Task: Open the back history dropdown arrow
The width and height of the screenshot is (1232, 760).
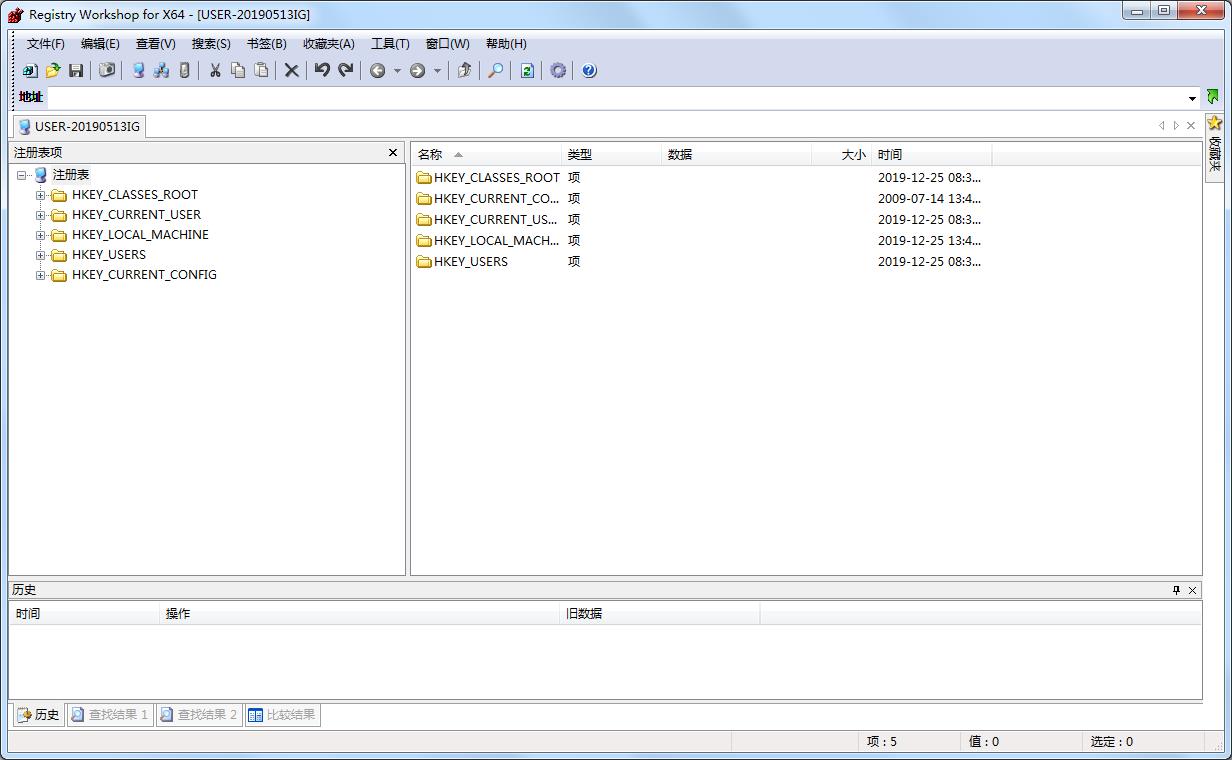Action: coord(397,71)
